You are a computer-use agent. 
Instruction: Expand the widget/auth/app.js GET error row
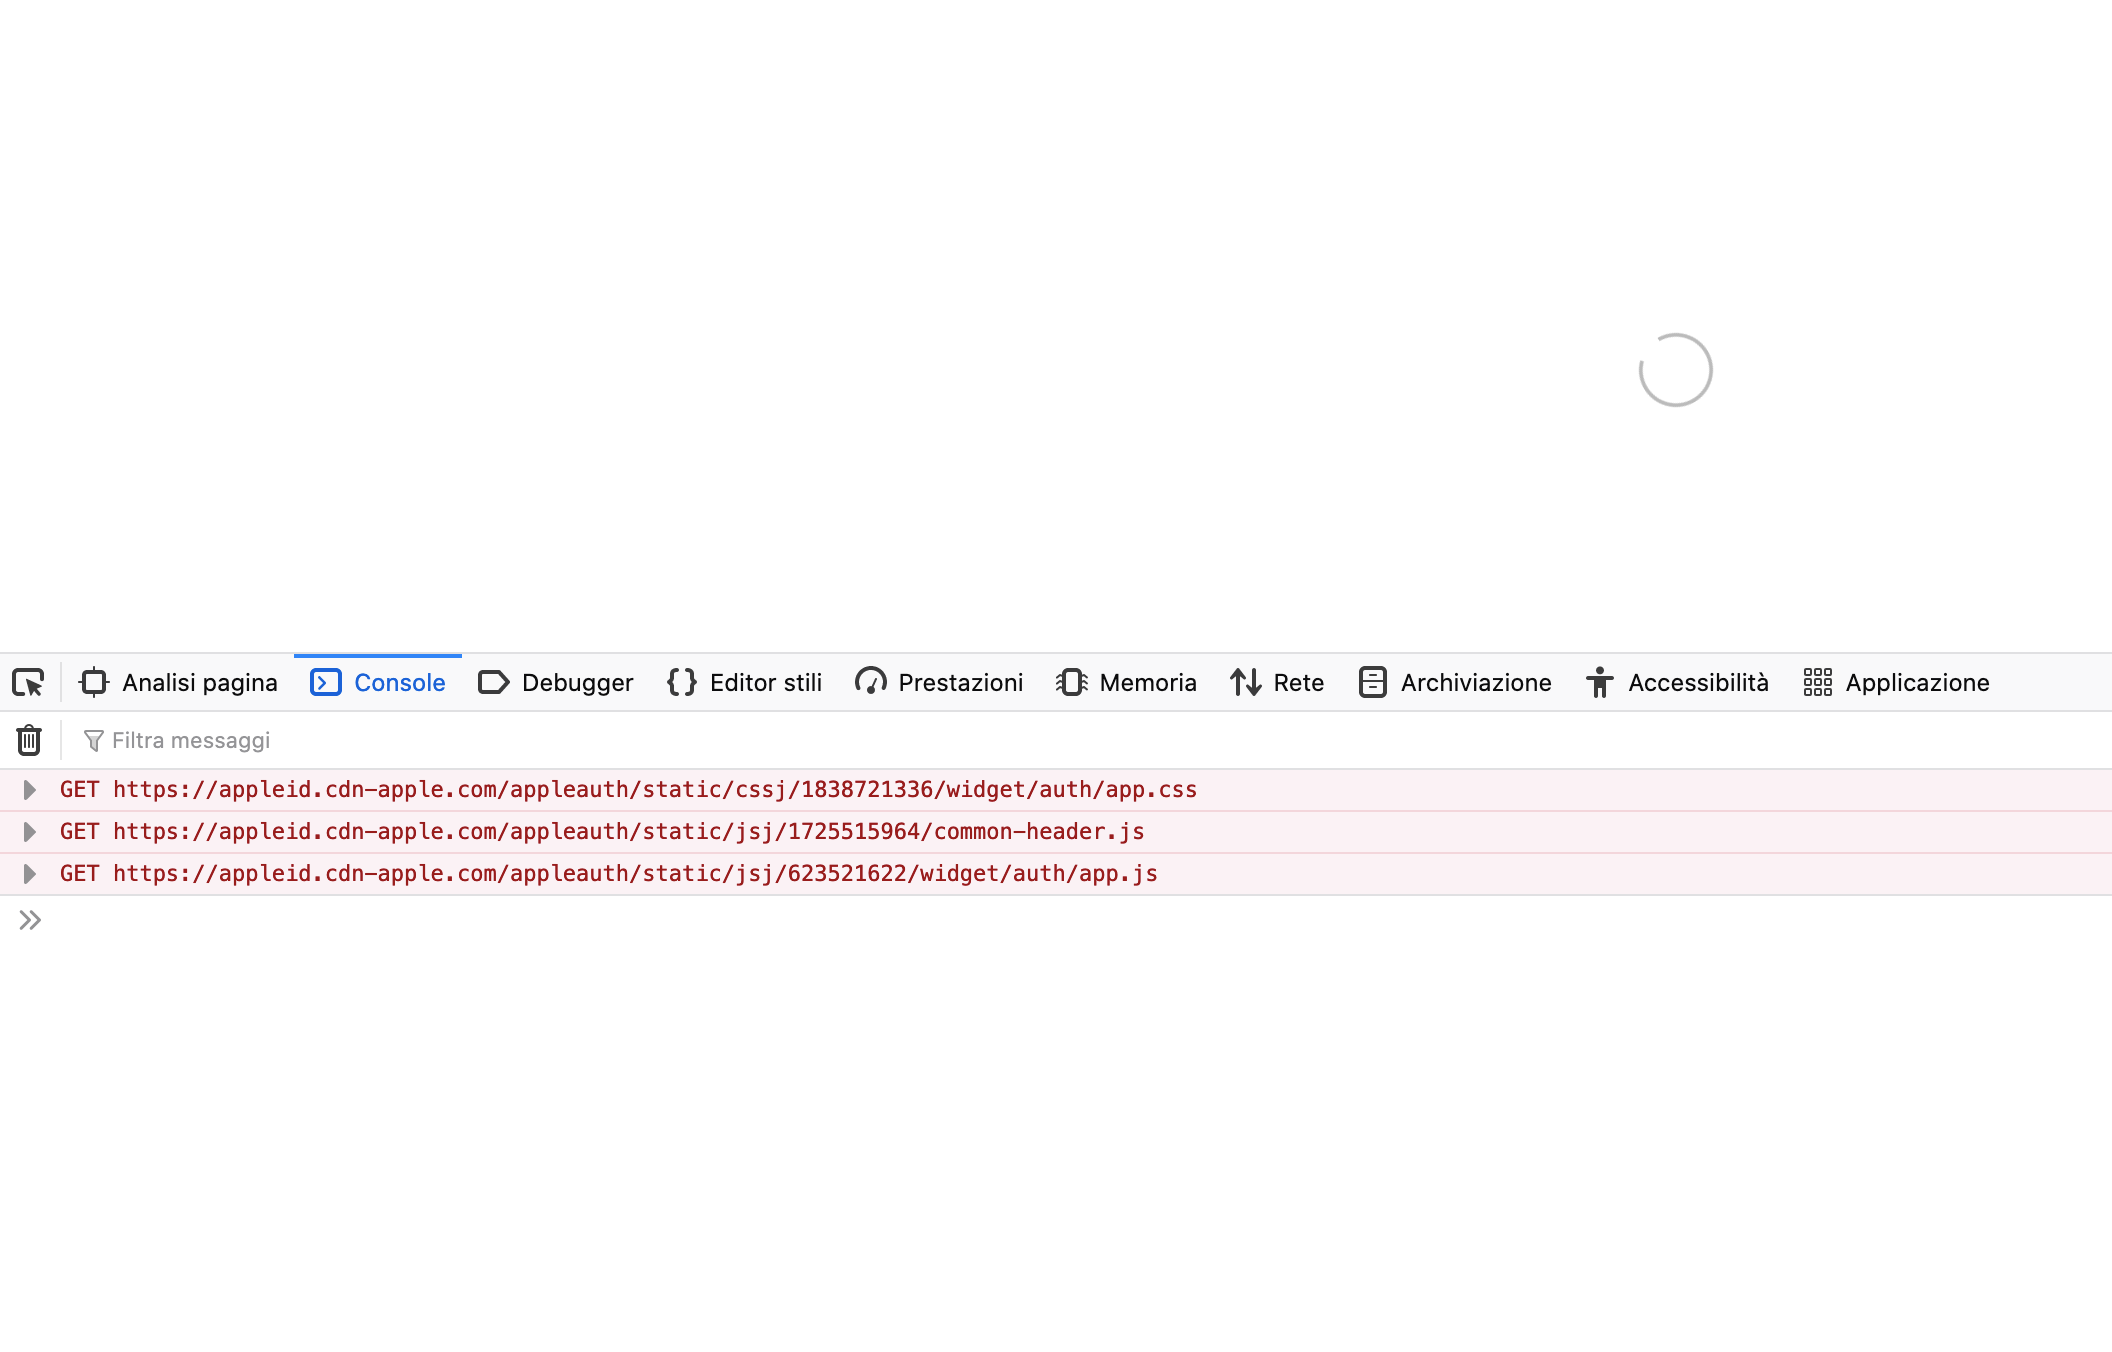point(30,874)
